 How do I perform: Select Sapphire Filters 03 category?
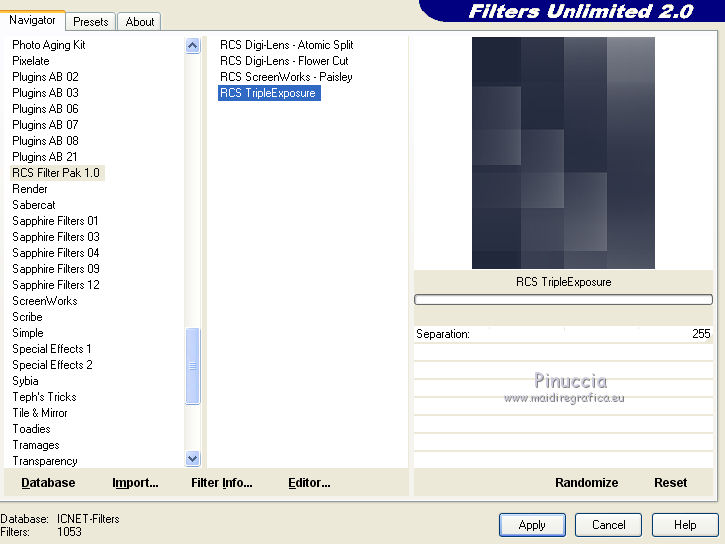55,237
